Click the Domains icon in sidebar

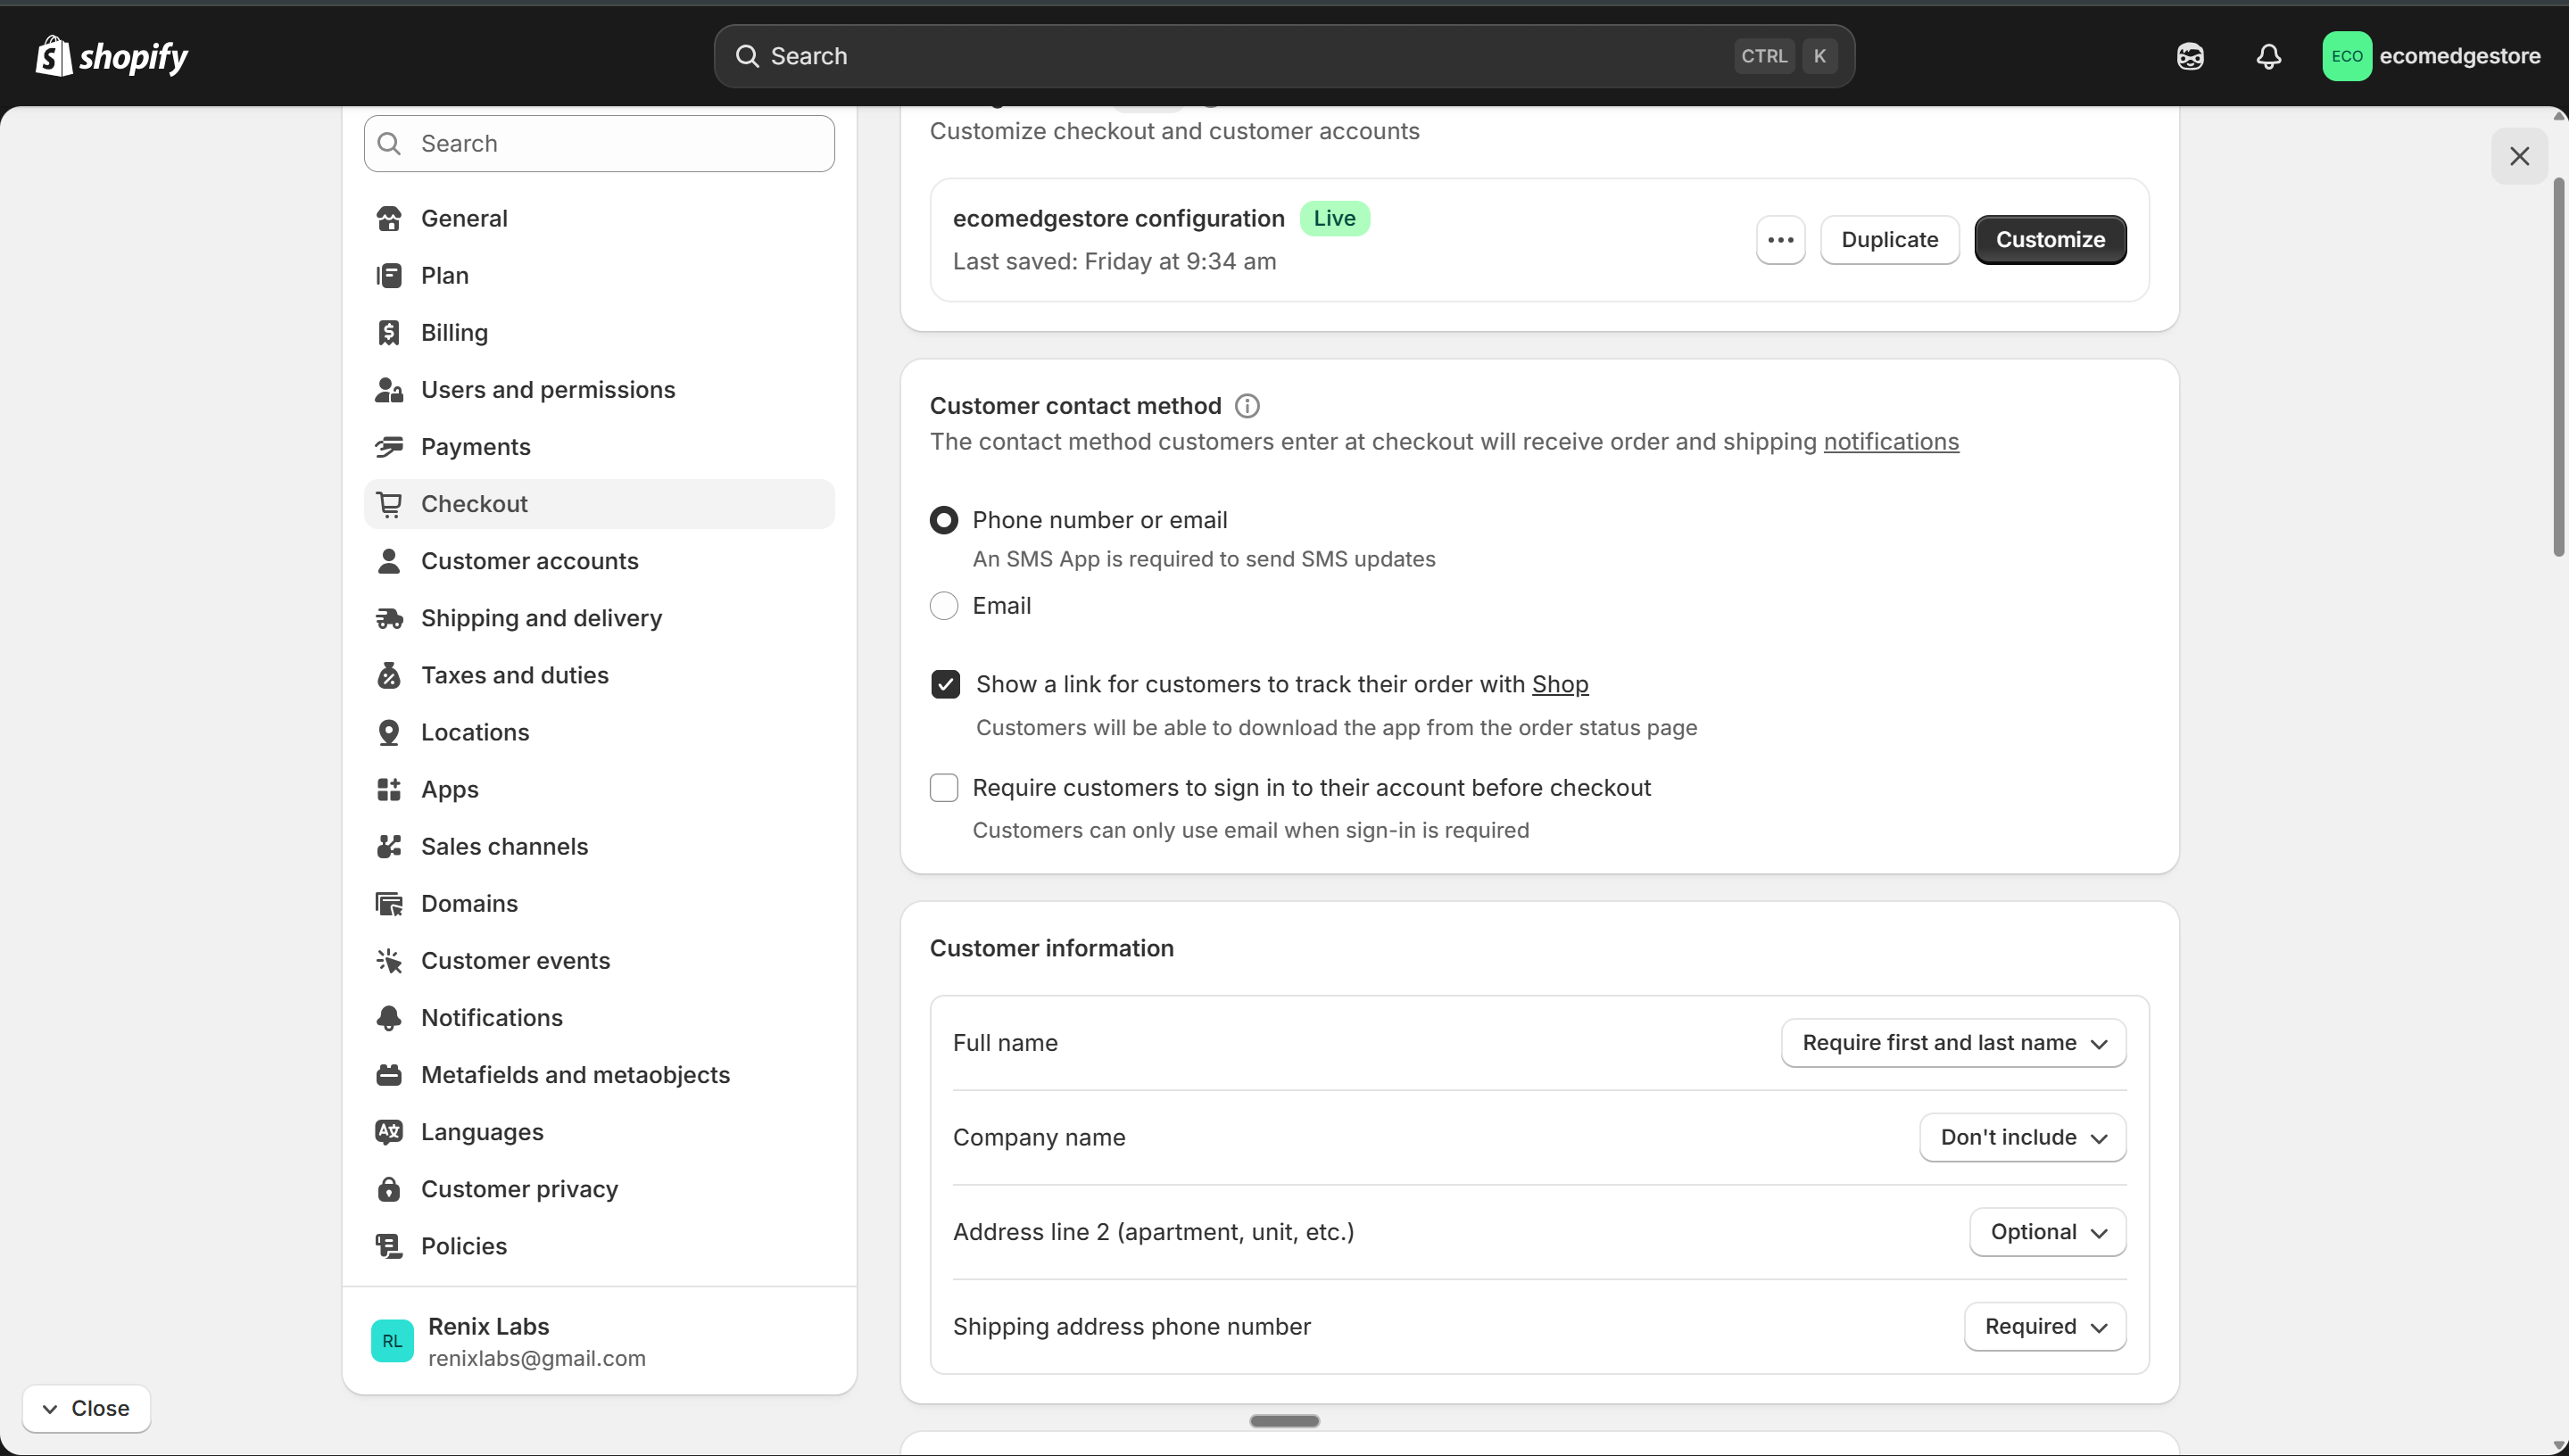[390, 903]
